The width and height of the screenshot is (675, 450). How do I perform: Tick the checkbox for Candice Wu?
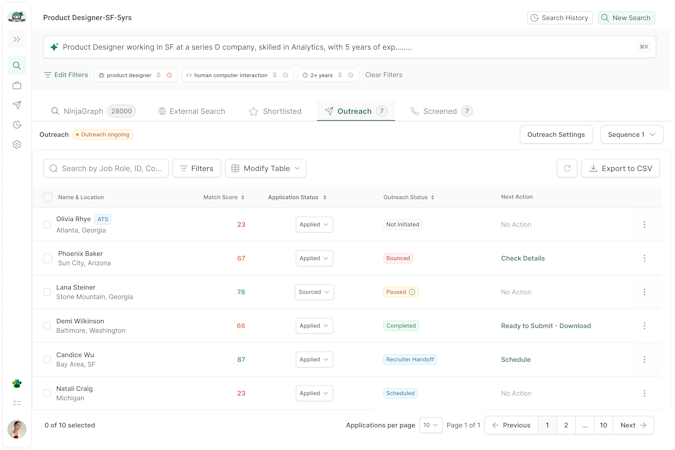(47, 359)
